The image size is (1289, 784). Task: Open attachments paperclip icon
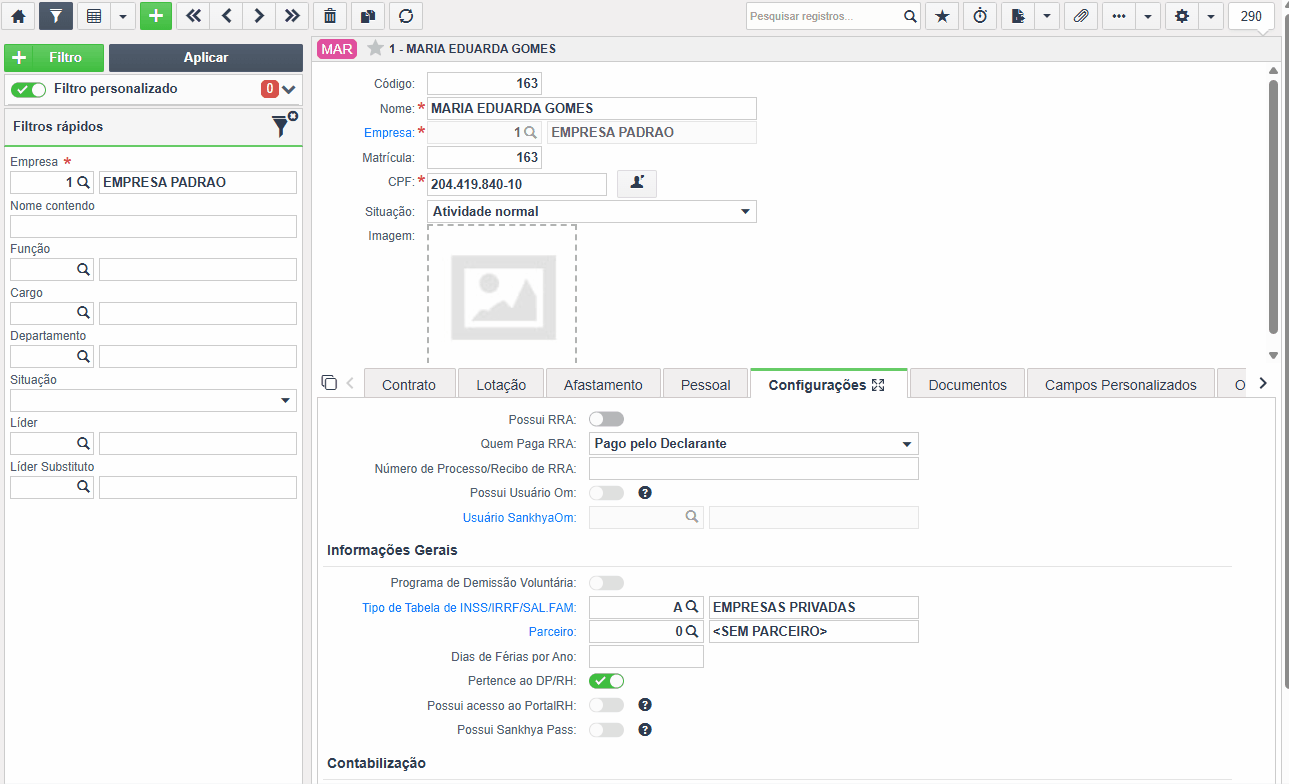[x=1080, y=16]
